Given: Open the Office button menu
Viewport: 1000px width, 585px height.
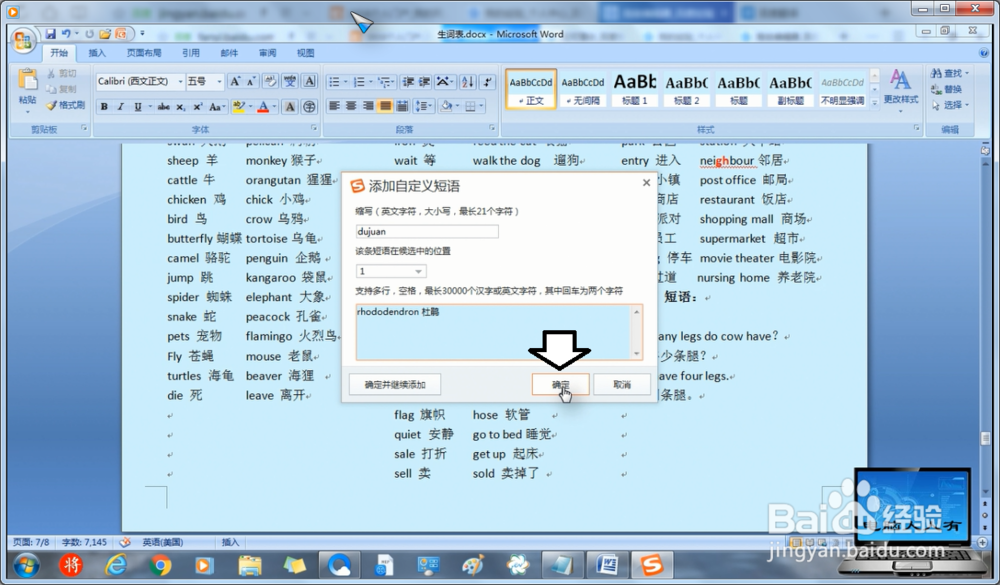Looking at the screenshot, I should coord(23,40).
